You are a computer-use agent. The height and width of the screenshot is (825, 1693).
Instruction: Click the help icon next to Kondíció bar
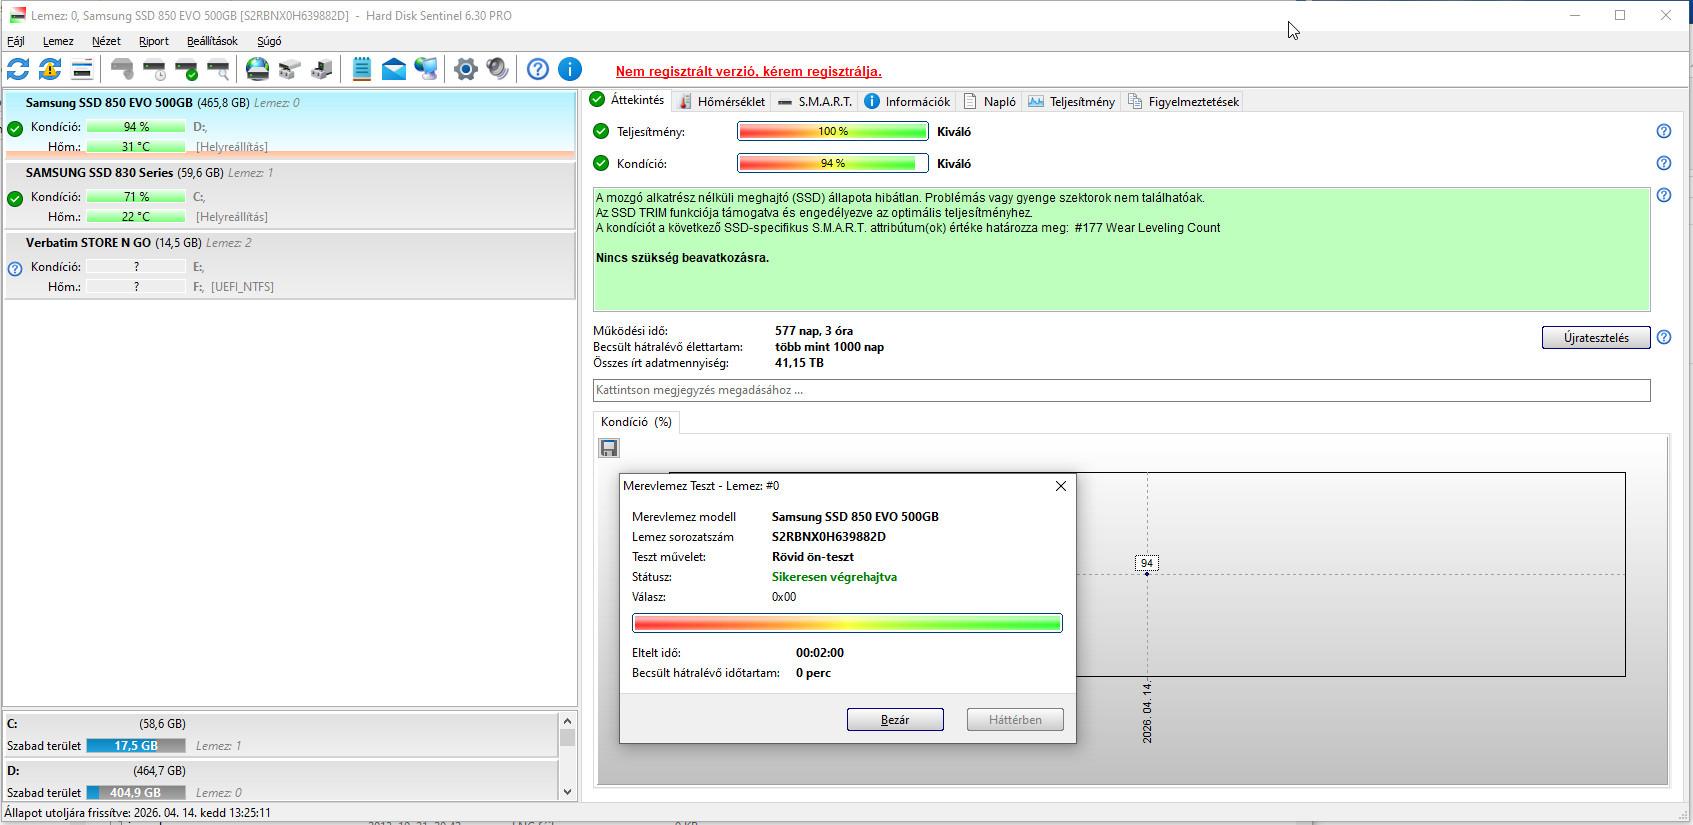click(x=1664, y=163)
